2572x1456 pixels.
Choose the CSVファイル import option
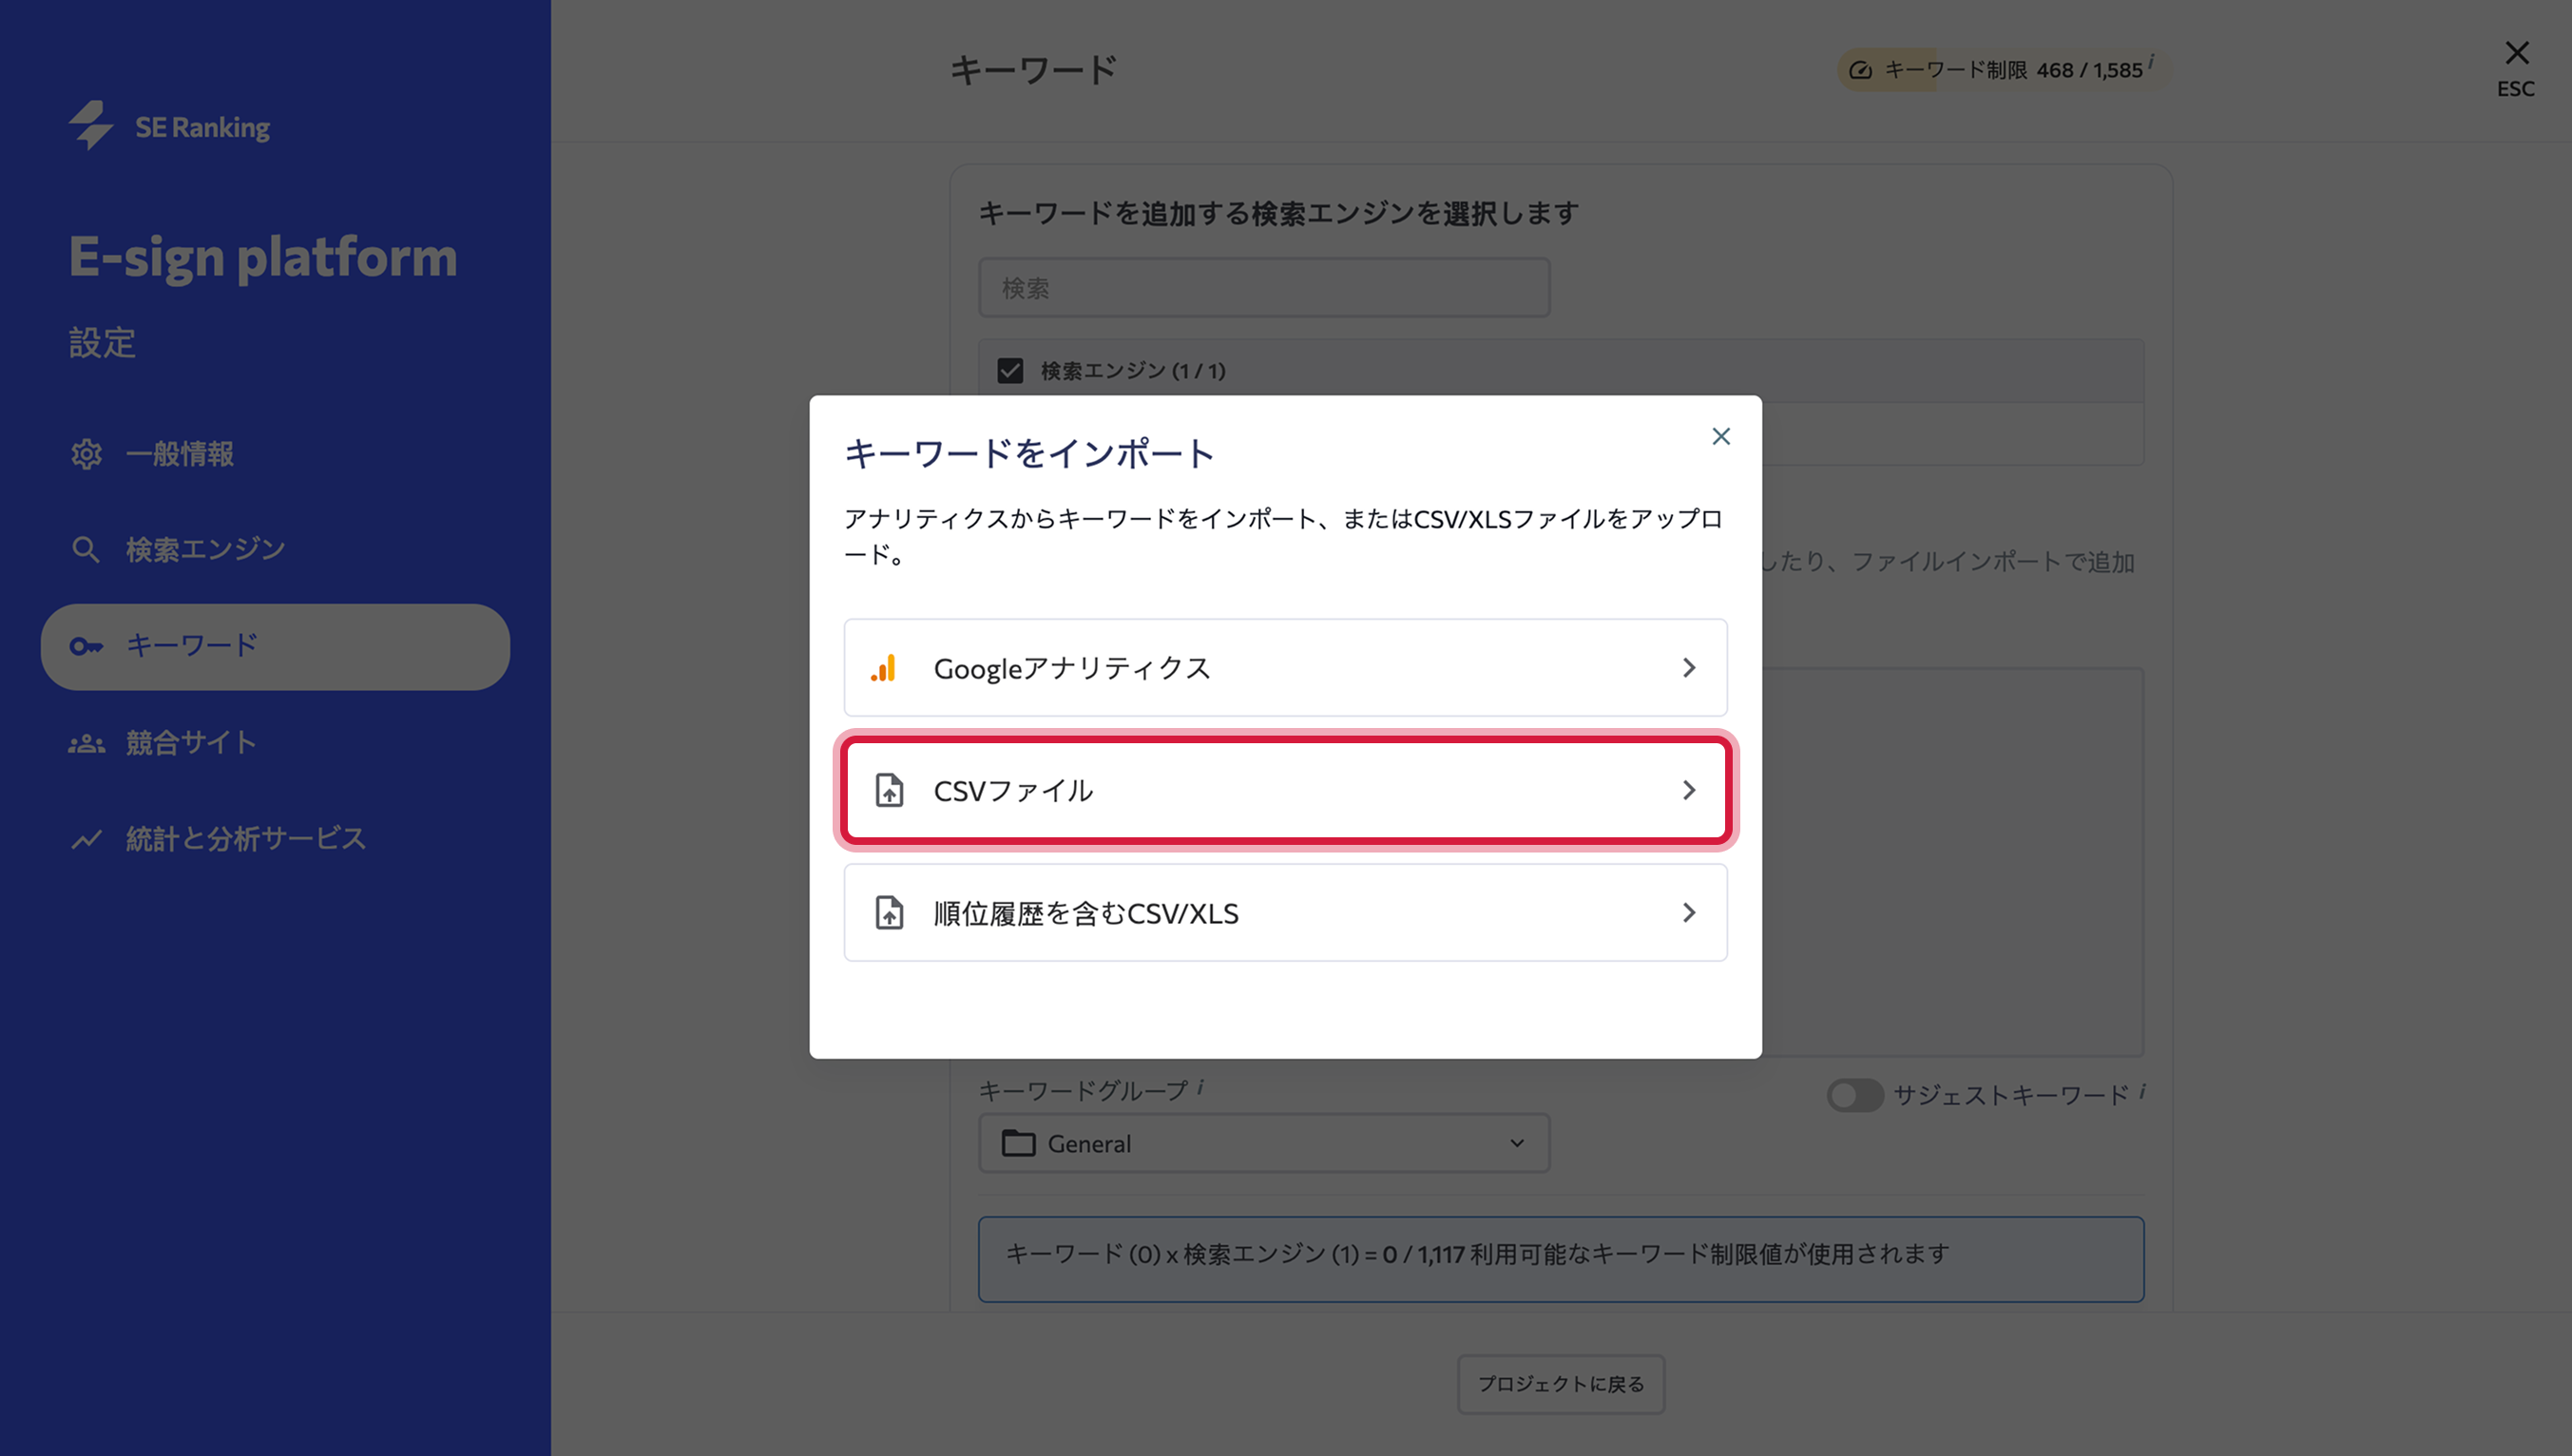(1285, 790)
